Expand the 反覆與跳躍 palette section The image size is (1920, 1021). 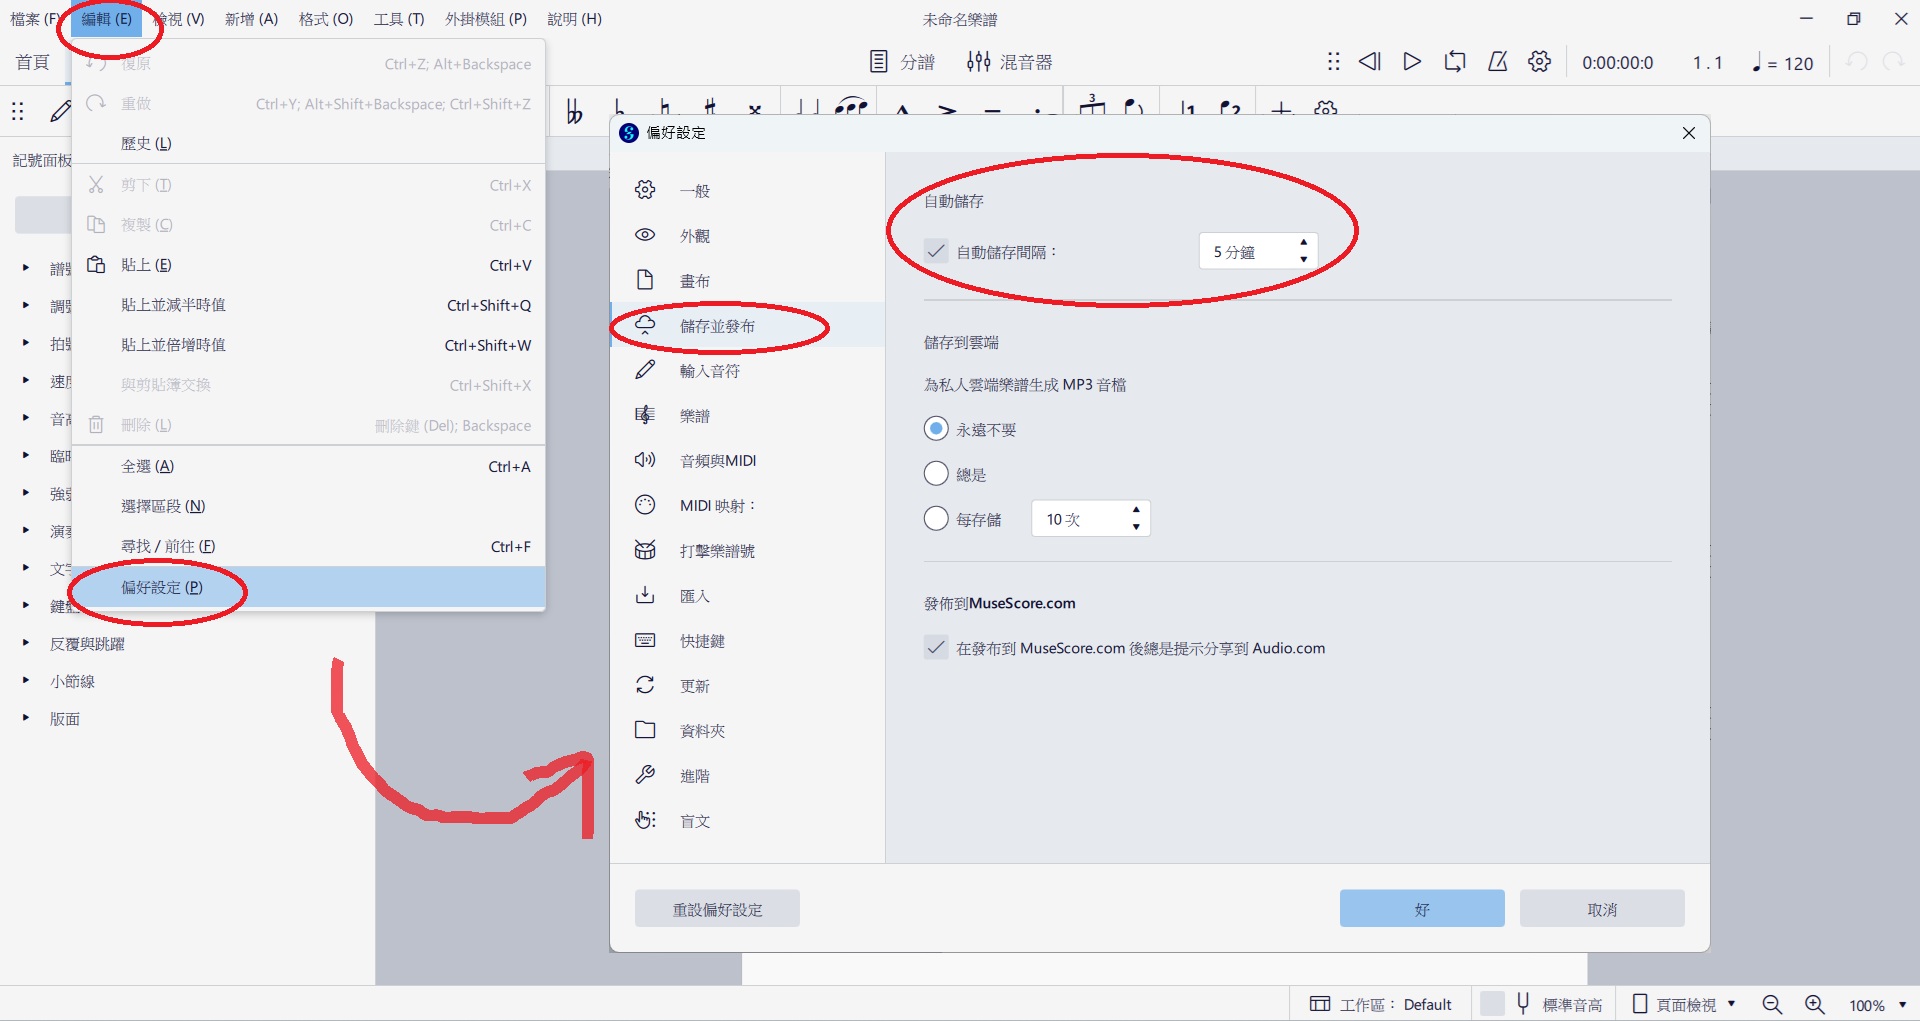pyautogui.click(x=26, y=644)
